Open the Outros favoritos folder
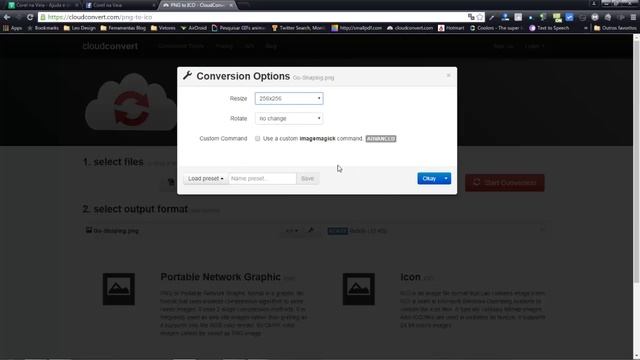 [615, 28]
